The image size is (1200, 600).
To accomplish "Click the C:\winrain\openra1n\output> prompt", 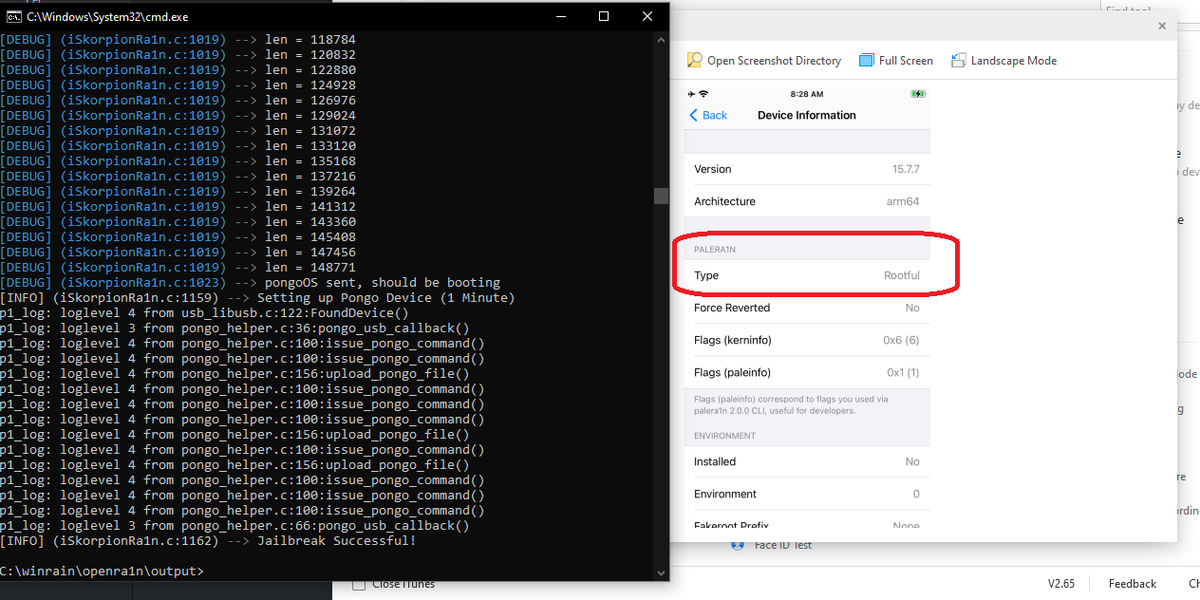I will [102, 571].
